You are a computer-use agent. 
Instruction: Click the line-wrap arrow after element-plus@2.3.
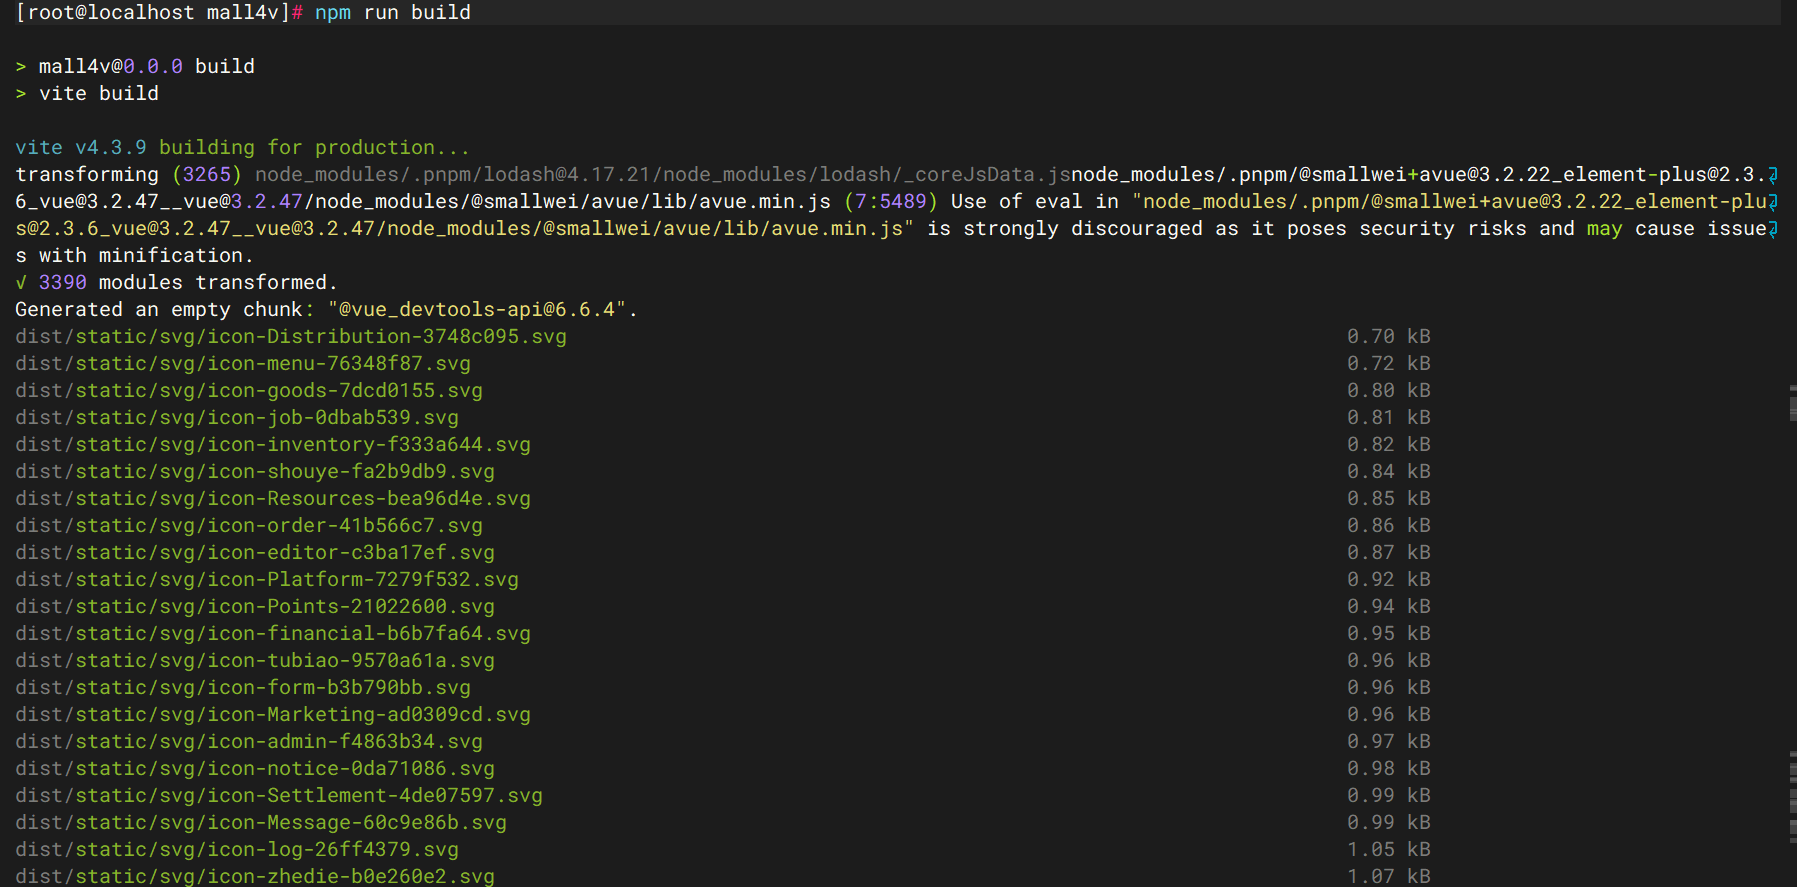pyautogui.click(x=1773, y=175)
